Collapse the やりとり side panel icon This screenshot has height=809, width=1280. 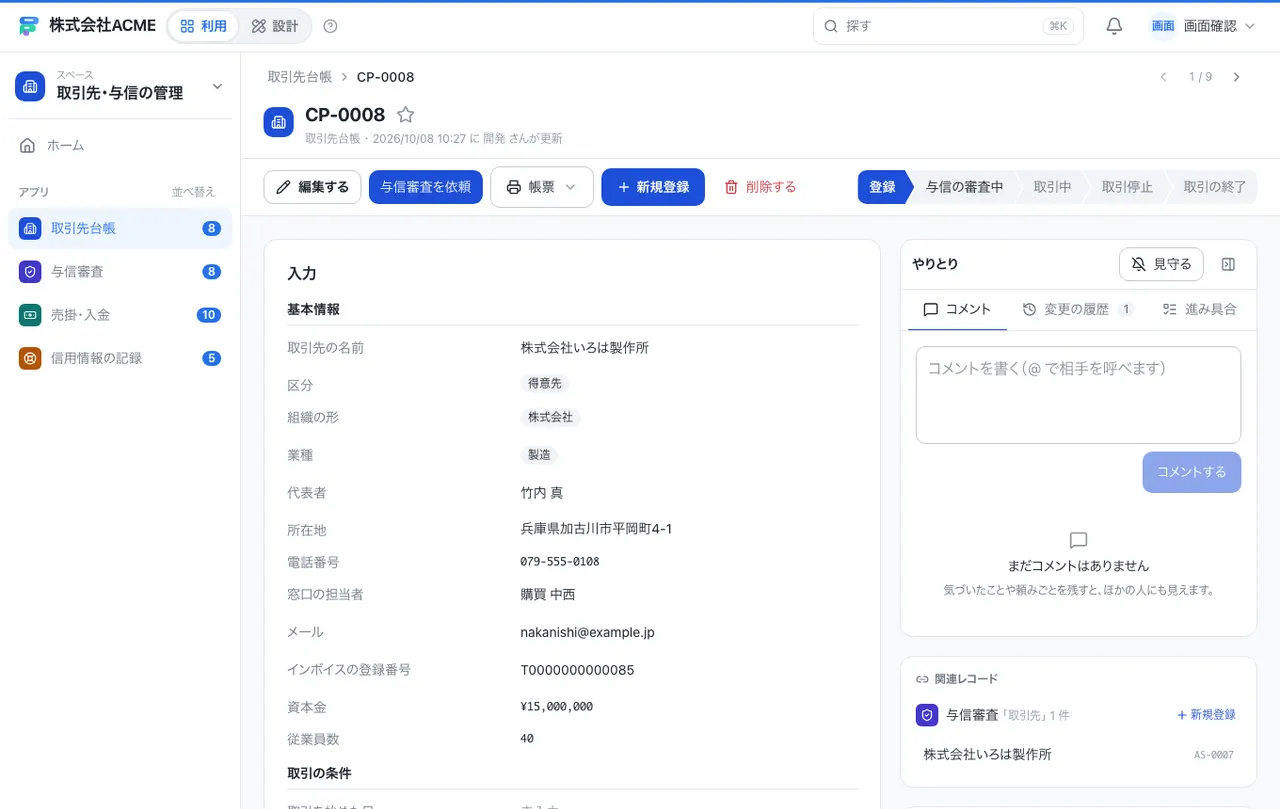[1229, 264]
